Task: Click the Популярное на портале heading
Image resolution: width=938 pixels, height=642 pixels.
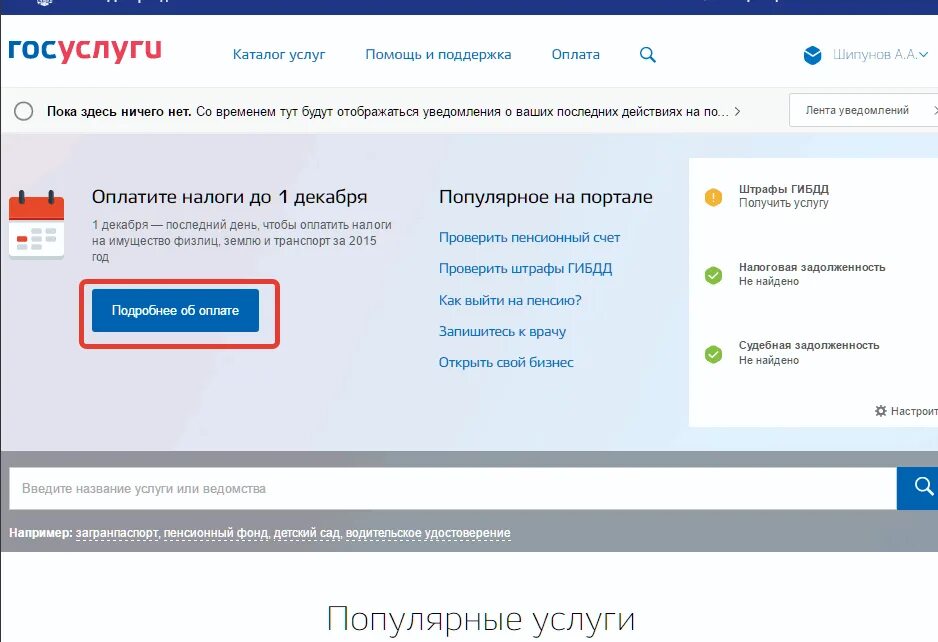Action: tap(546, 197)
